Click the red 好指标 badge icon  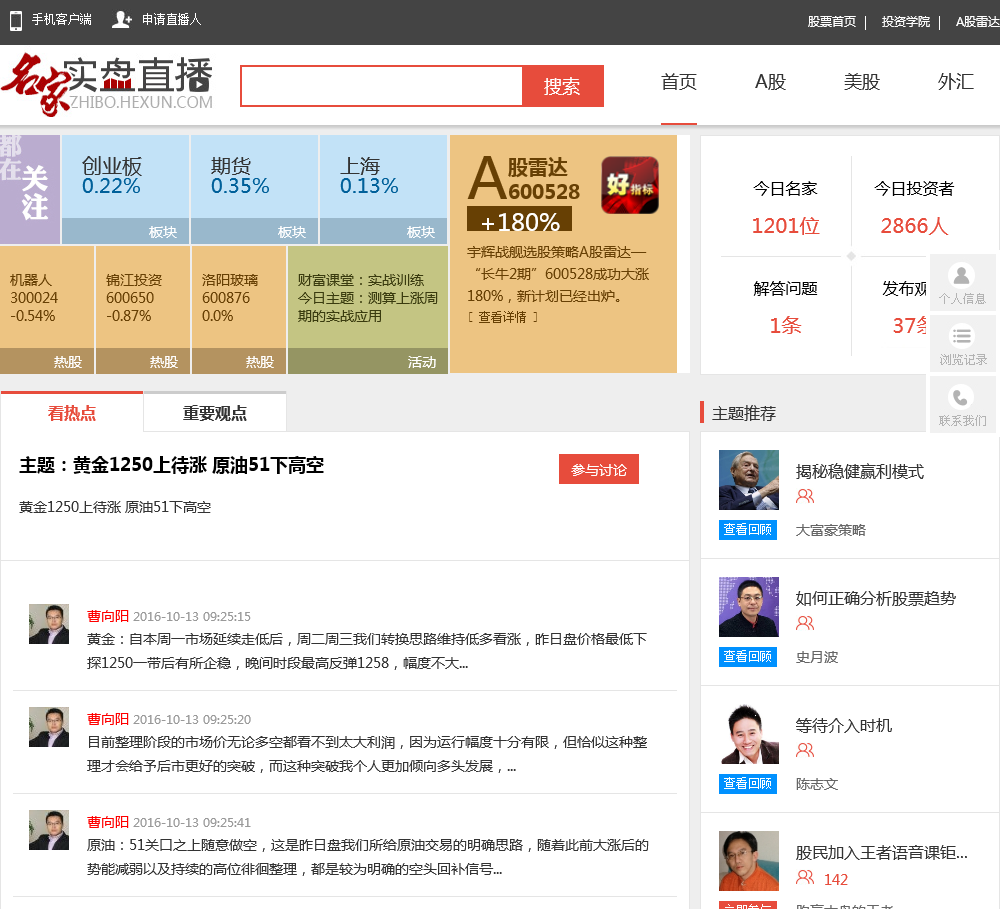(x=630, y=185)
